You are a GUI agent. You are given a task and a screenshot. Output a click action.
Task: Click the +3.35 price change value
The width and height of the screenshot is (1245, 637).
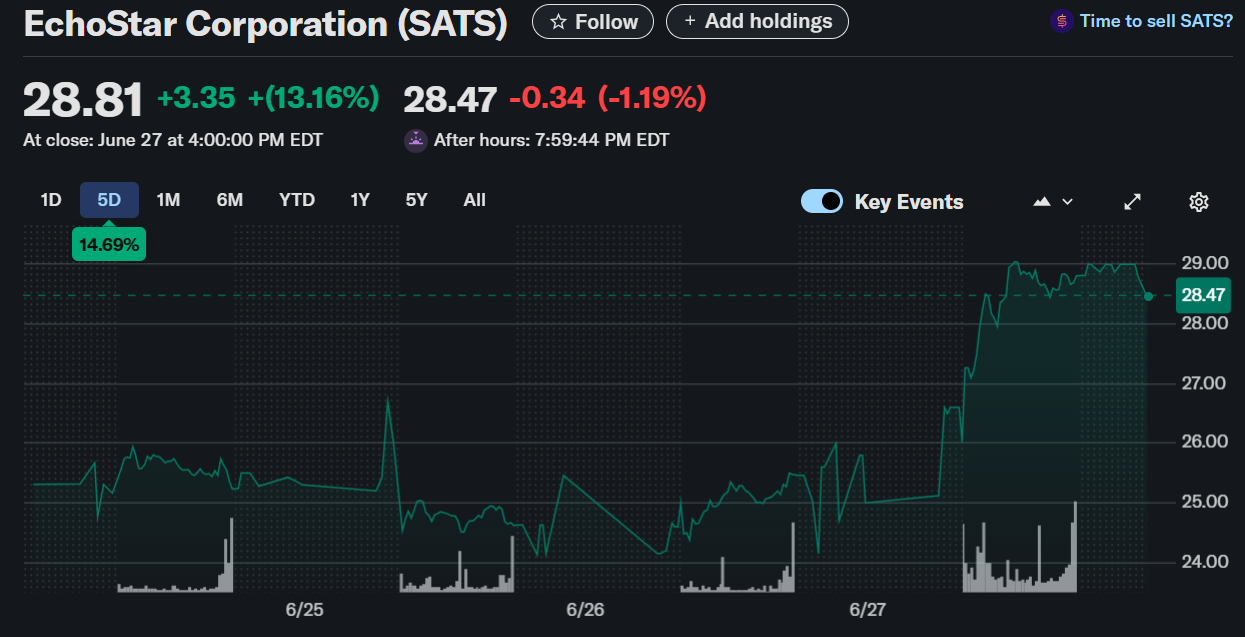(196, 98)
